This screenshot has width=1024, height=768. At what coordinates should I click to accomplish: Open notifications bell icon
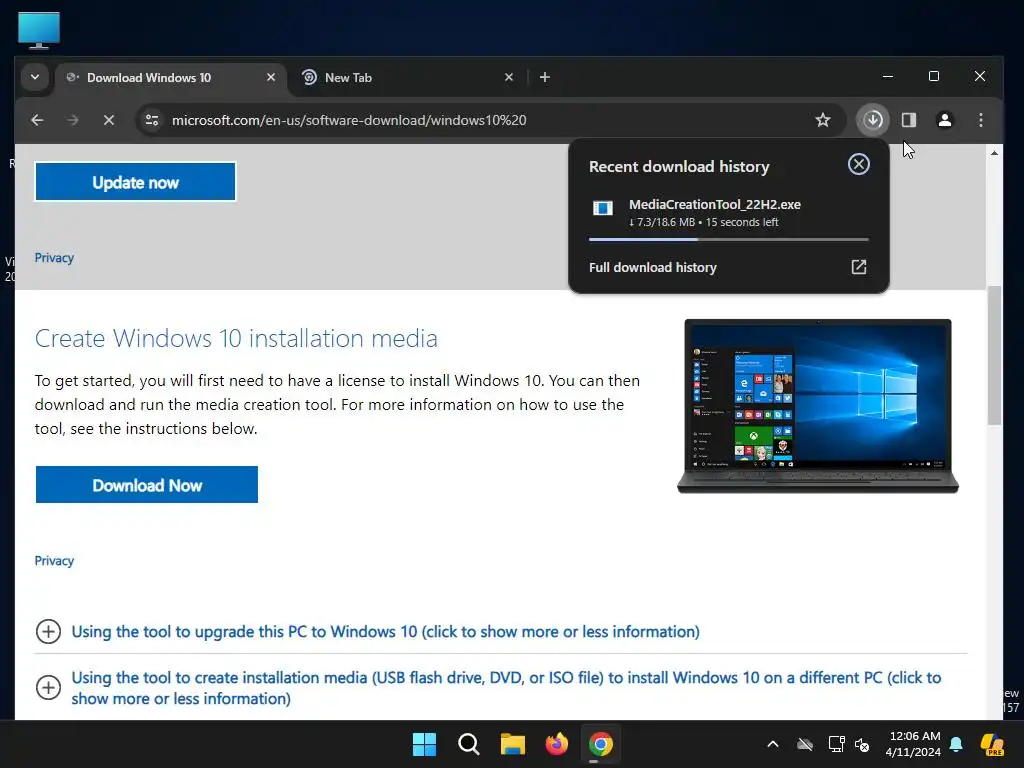956,744
